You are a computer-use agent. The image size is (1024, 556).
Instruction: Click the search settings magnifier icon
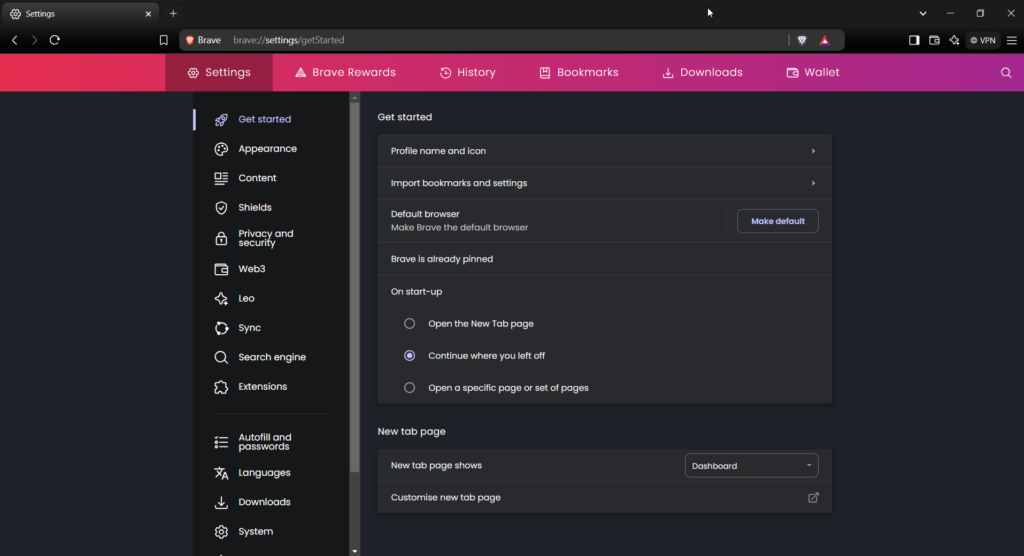(x=1006, y=73)
